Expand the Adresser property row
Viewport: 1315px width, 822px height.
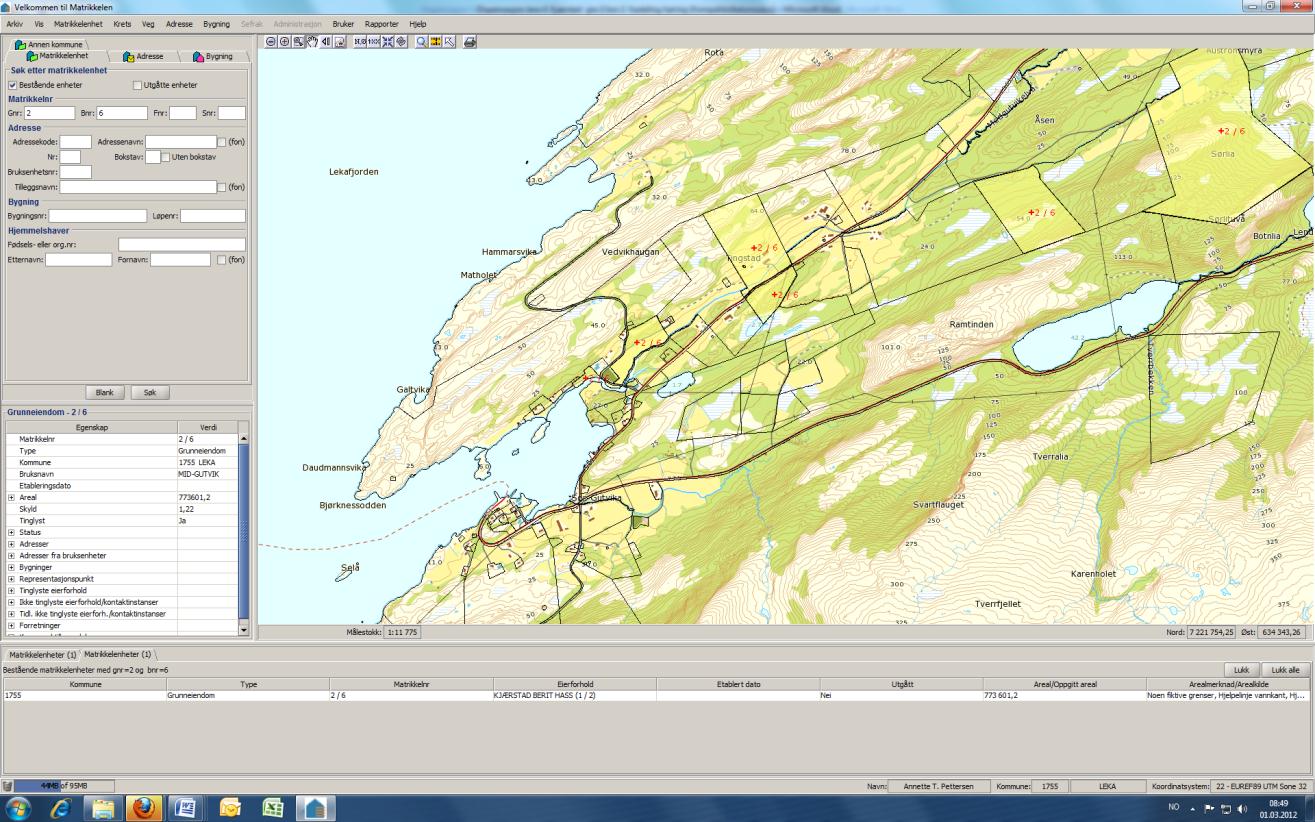pos(11,543)
